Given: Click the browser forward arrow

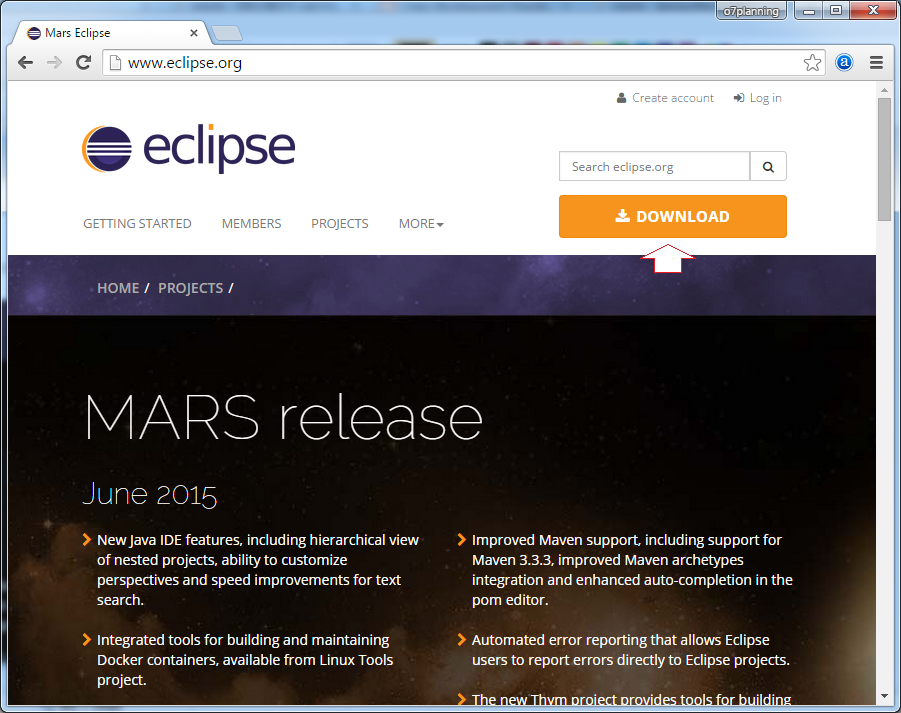Looking at the screenshot, I should tap(55, 63).
